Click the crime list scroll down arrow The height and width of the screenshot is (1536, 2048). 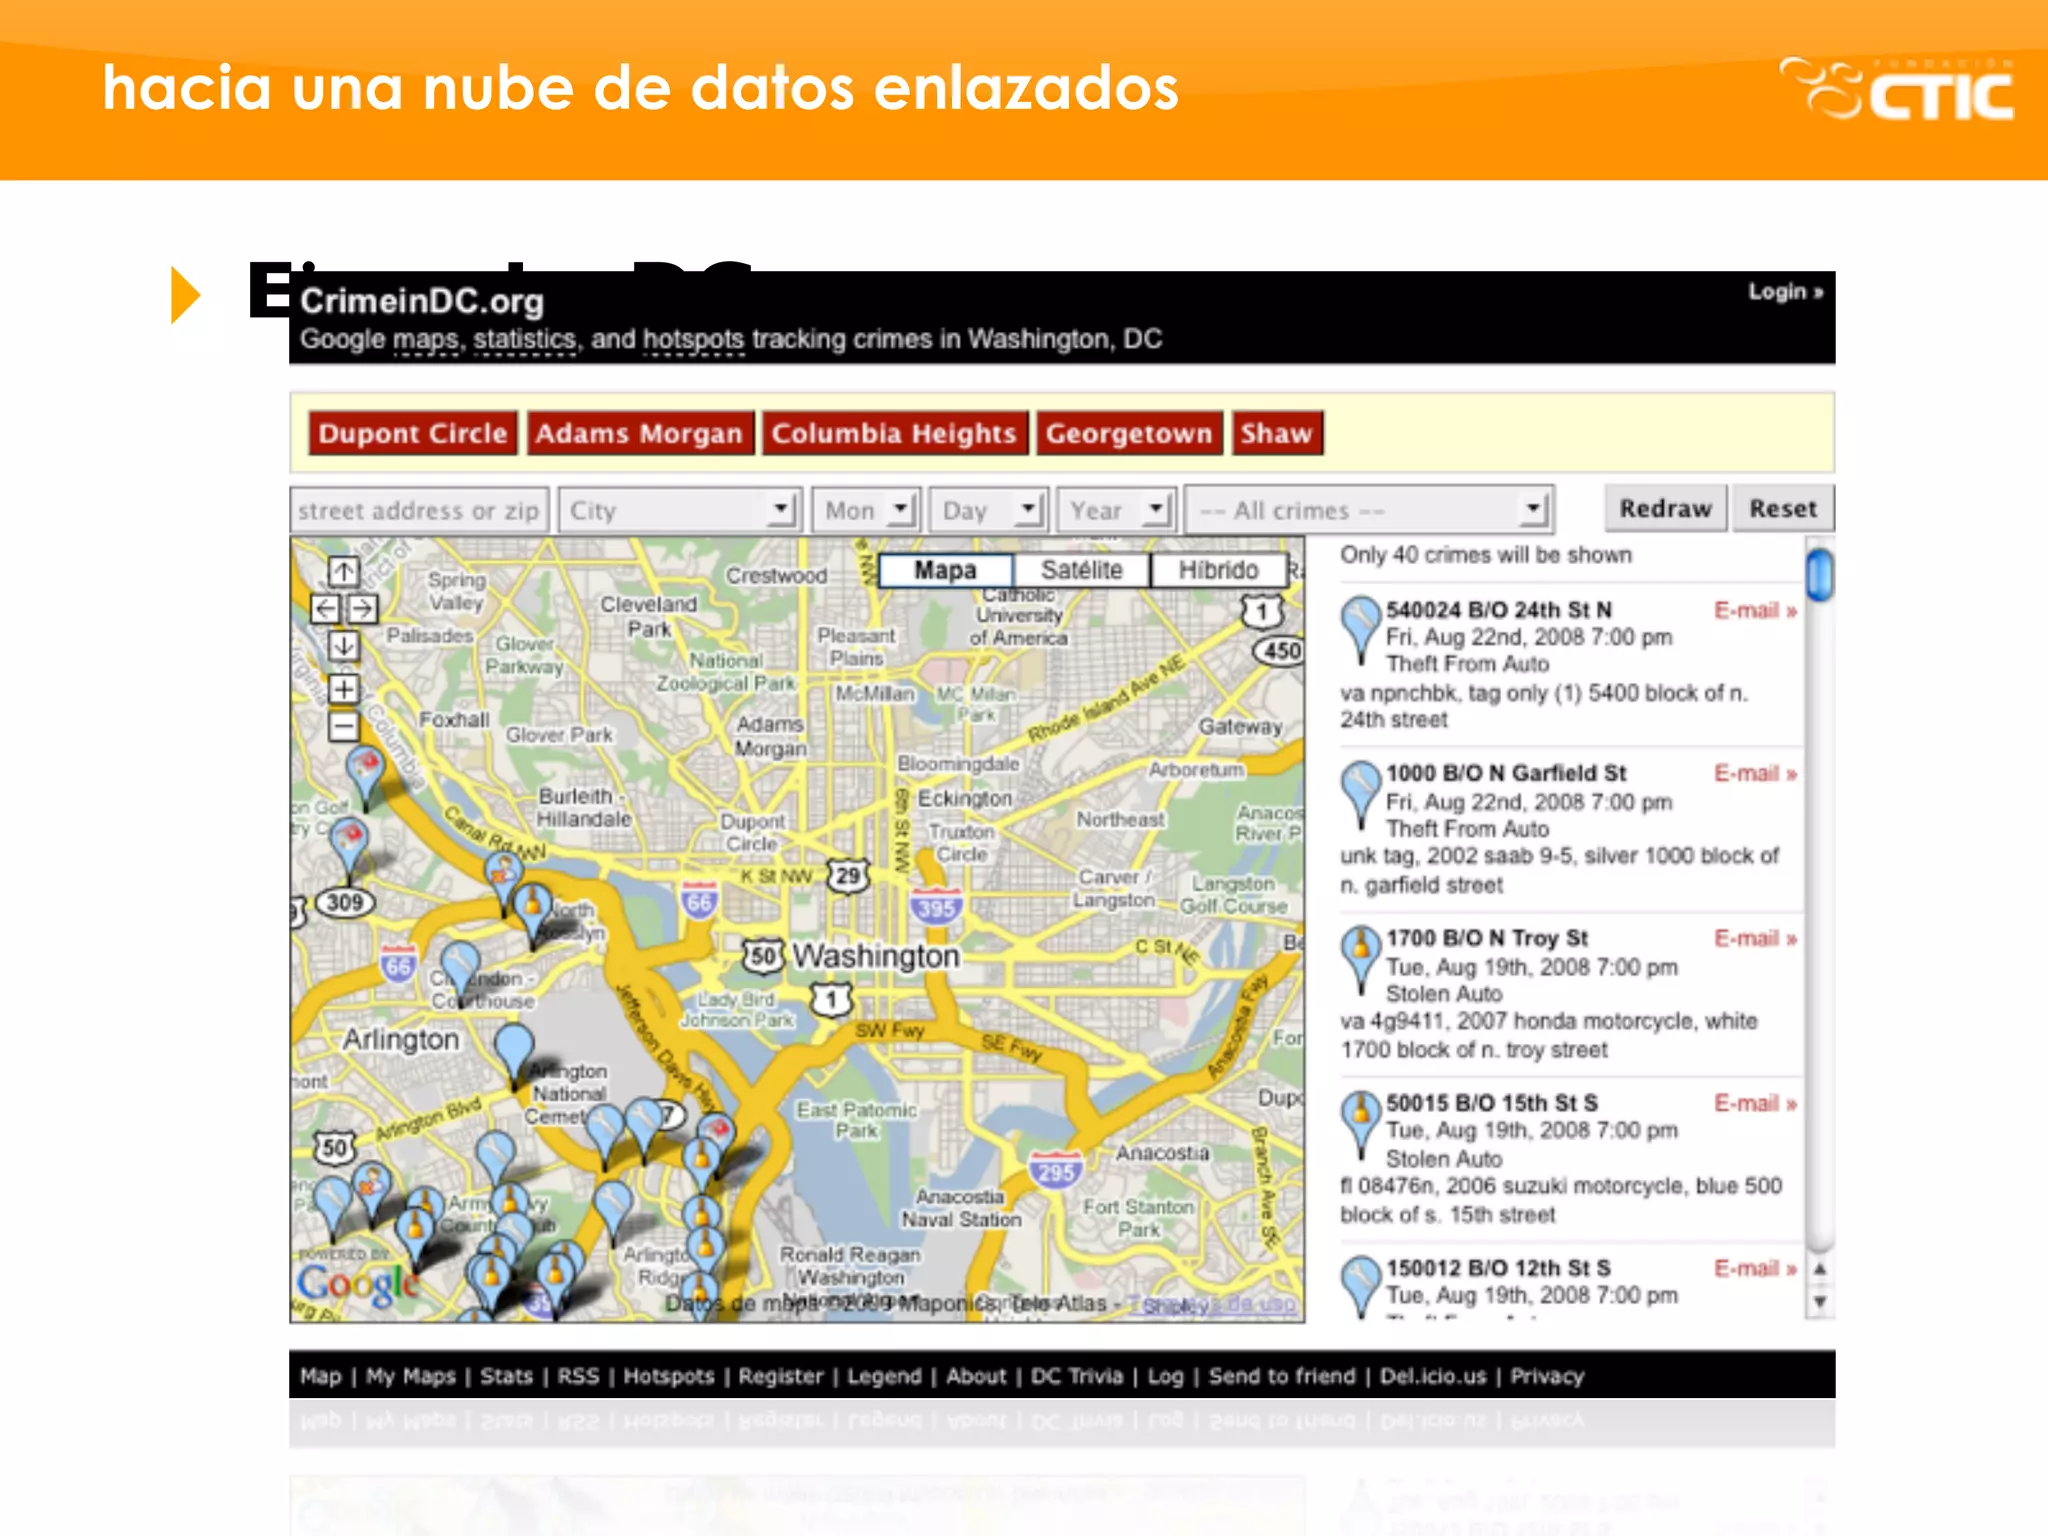coord(1820,1301)
